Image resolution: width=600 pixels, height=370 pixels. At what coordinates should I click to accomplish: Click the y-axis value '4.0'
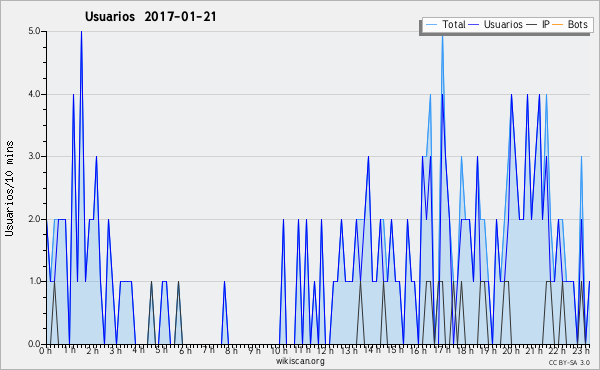pos(34,94)
